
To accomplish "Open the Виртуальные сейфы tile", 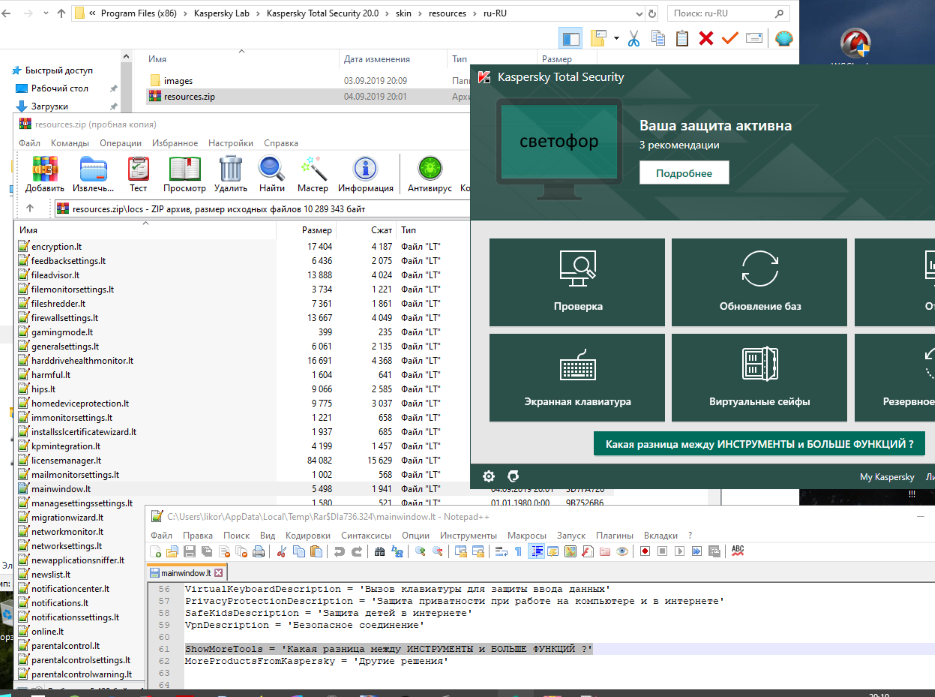I will click(760, 376).
